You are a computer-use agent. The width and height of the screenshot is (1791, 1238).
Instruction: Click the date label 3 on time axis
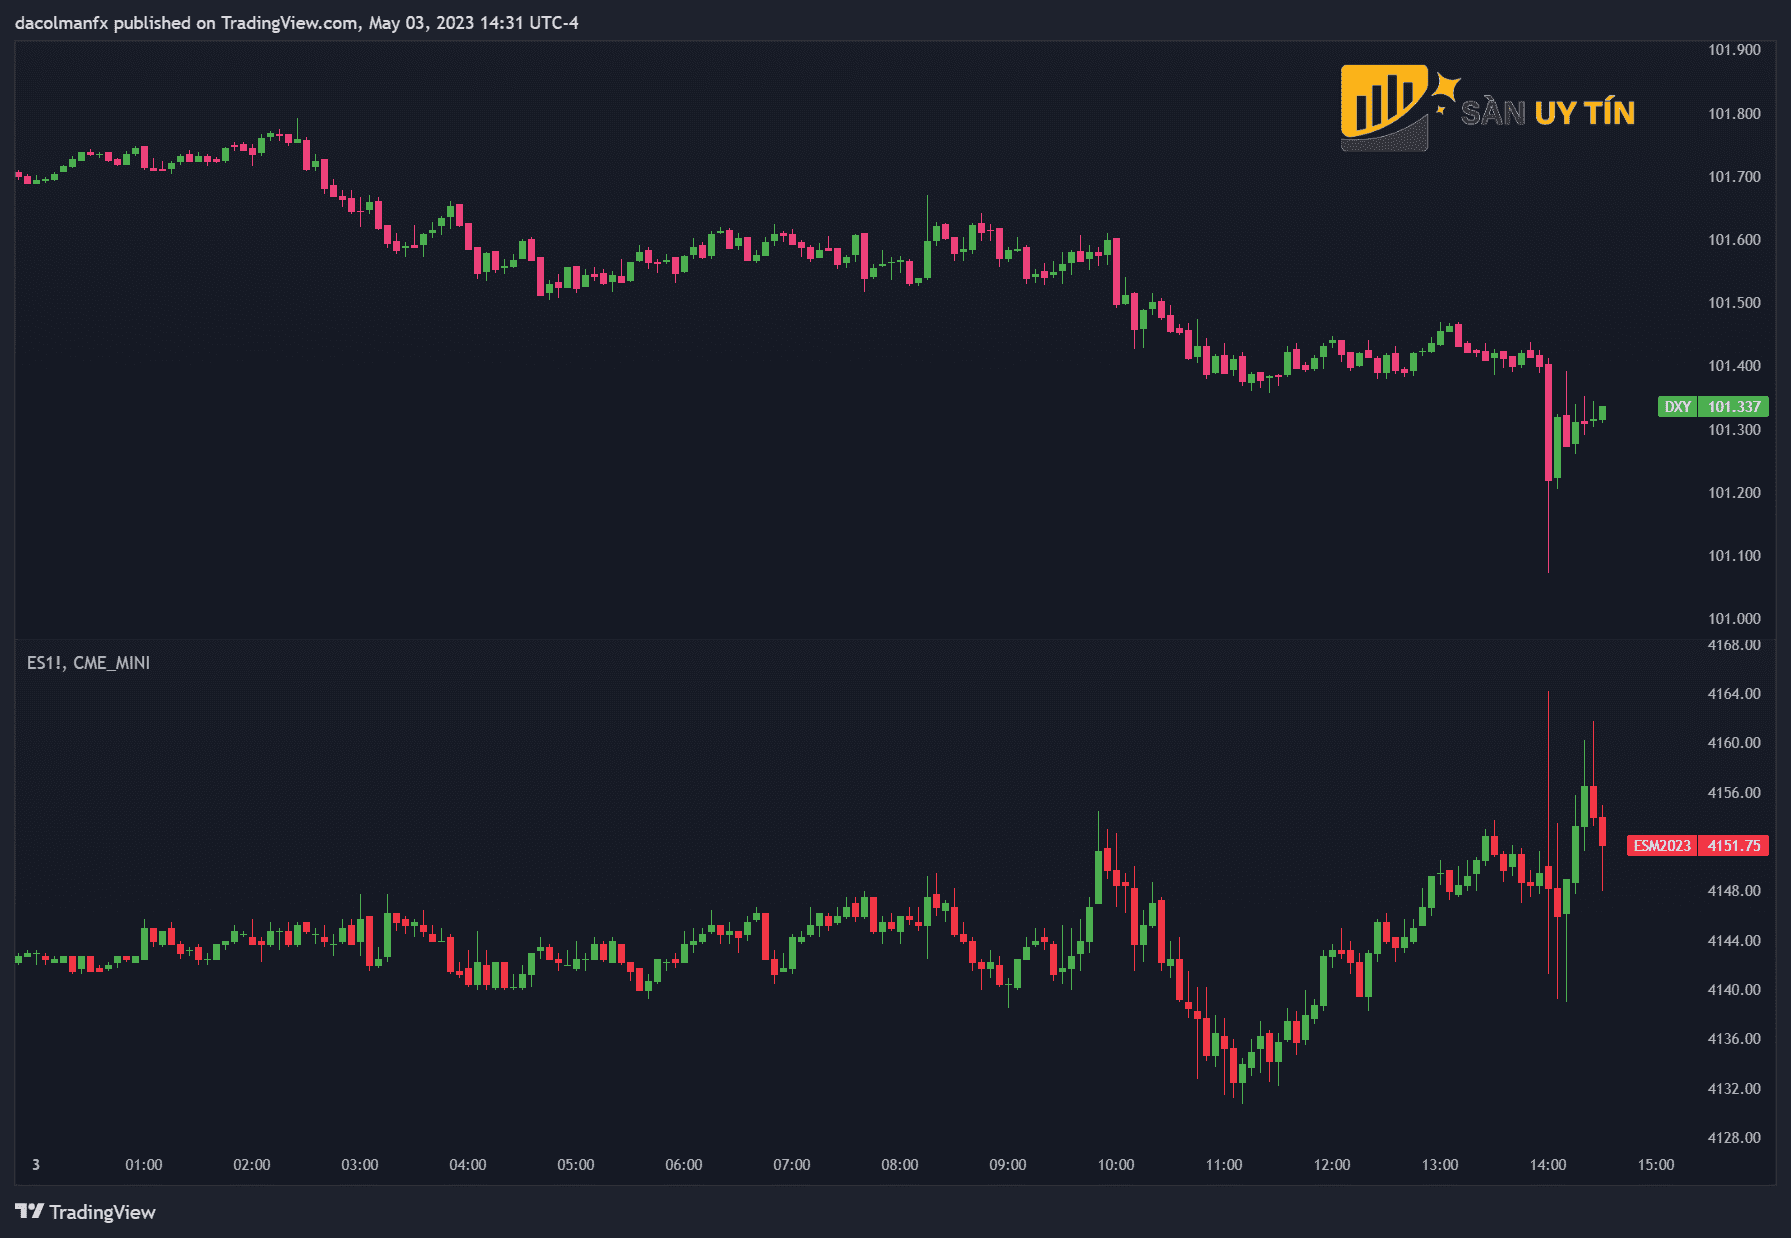36,1165
